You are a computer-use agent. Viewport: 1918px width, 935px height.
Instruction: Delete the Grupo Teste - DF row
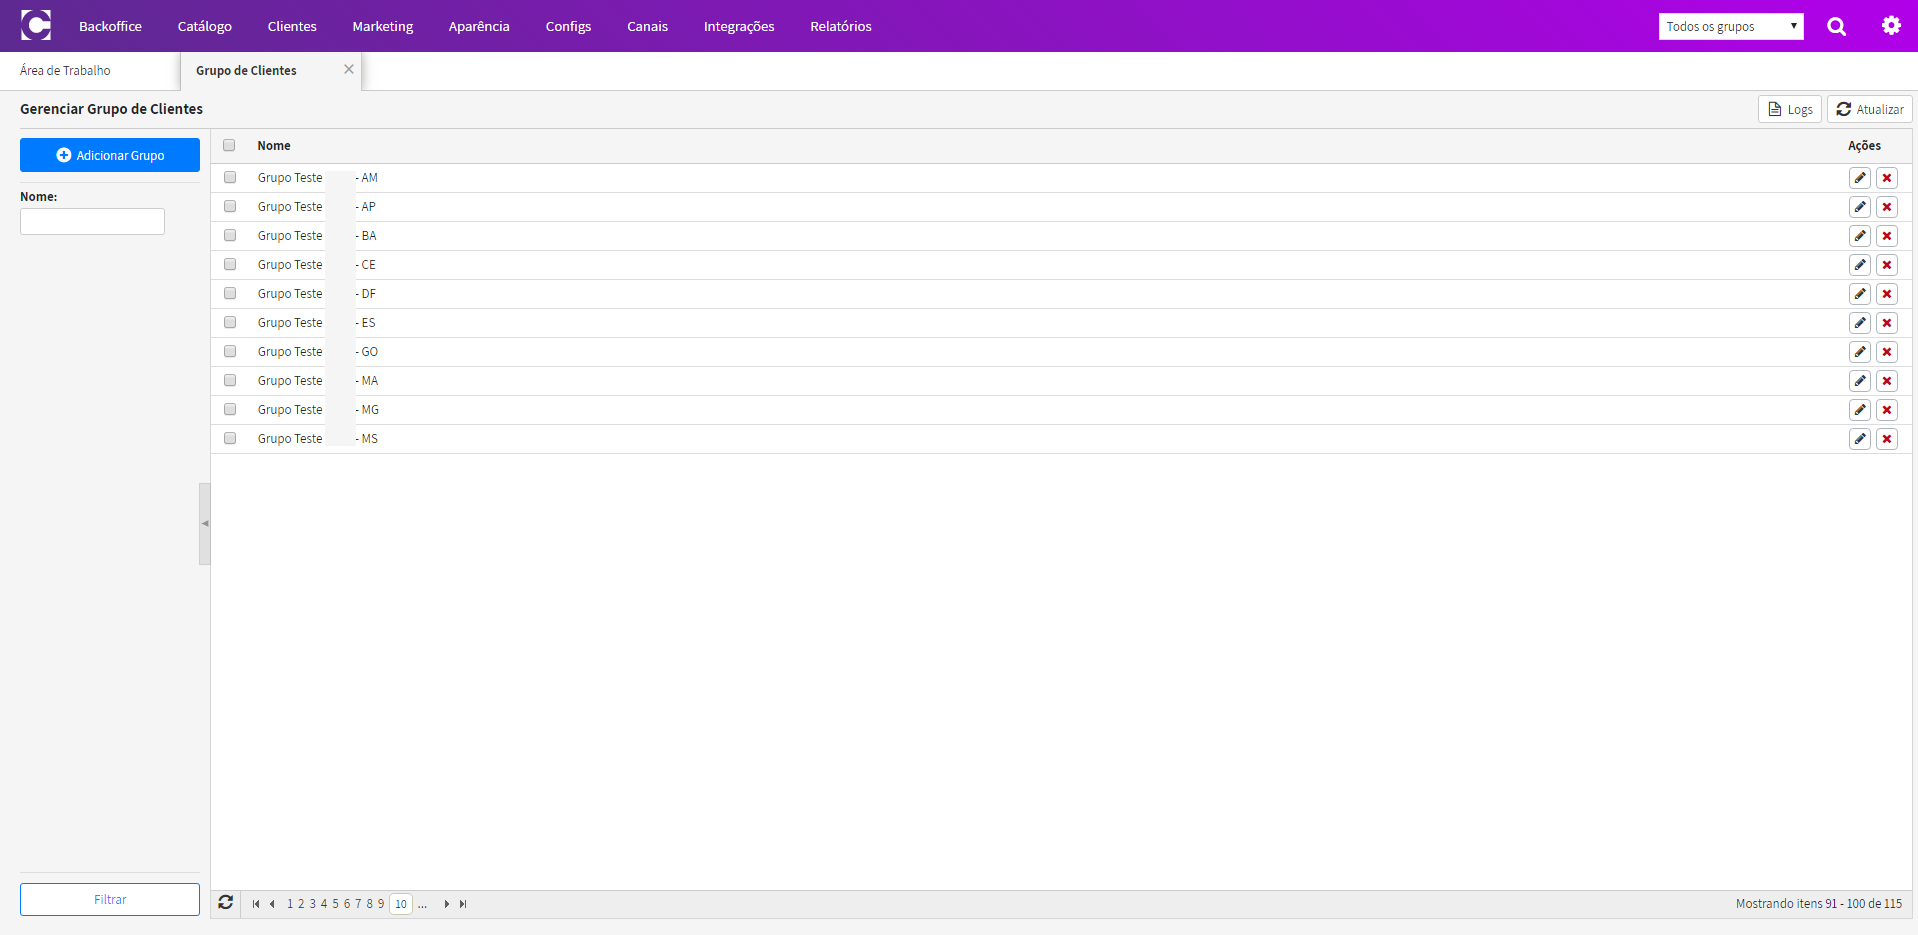click(x=1887, y=294)
